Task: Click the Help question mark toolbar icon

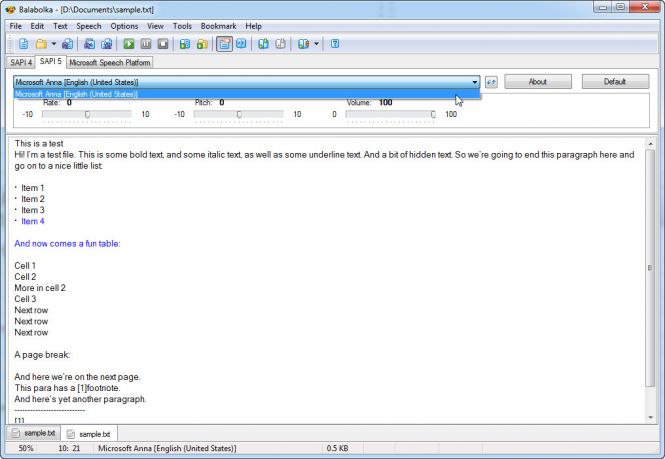Action: tap(335, 44)
